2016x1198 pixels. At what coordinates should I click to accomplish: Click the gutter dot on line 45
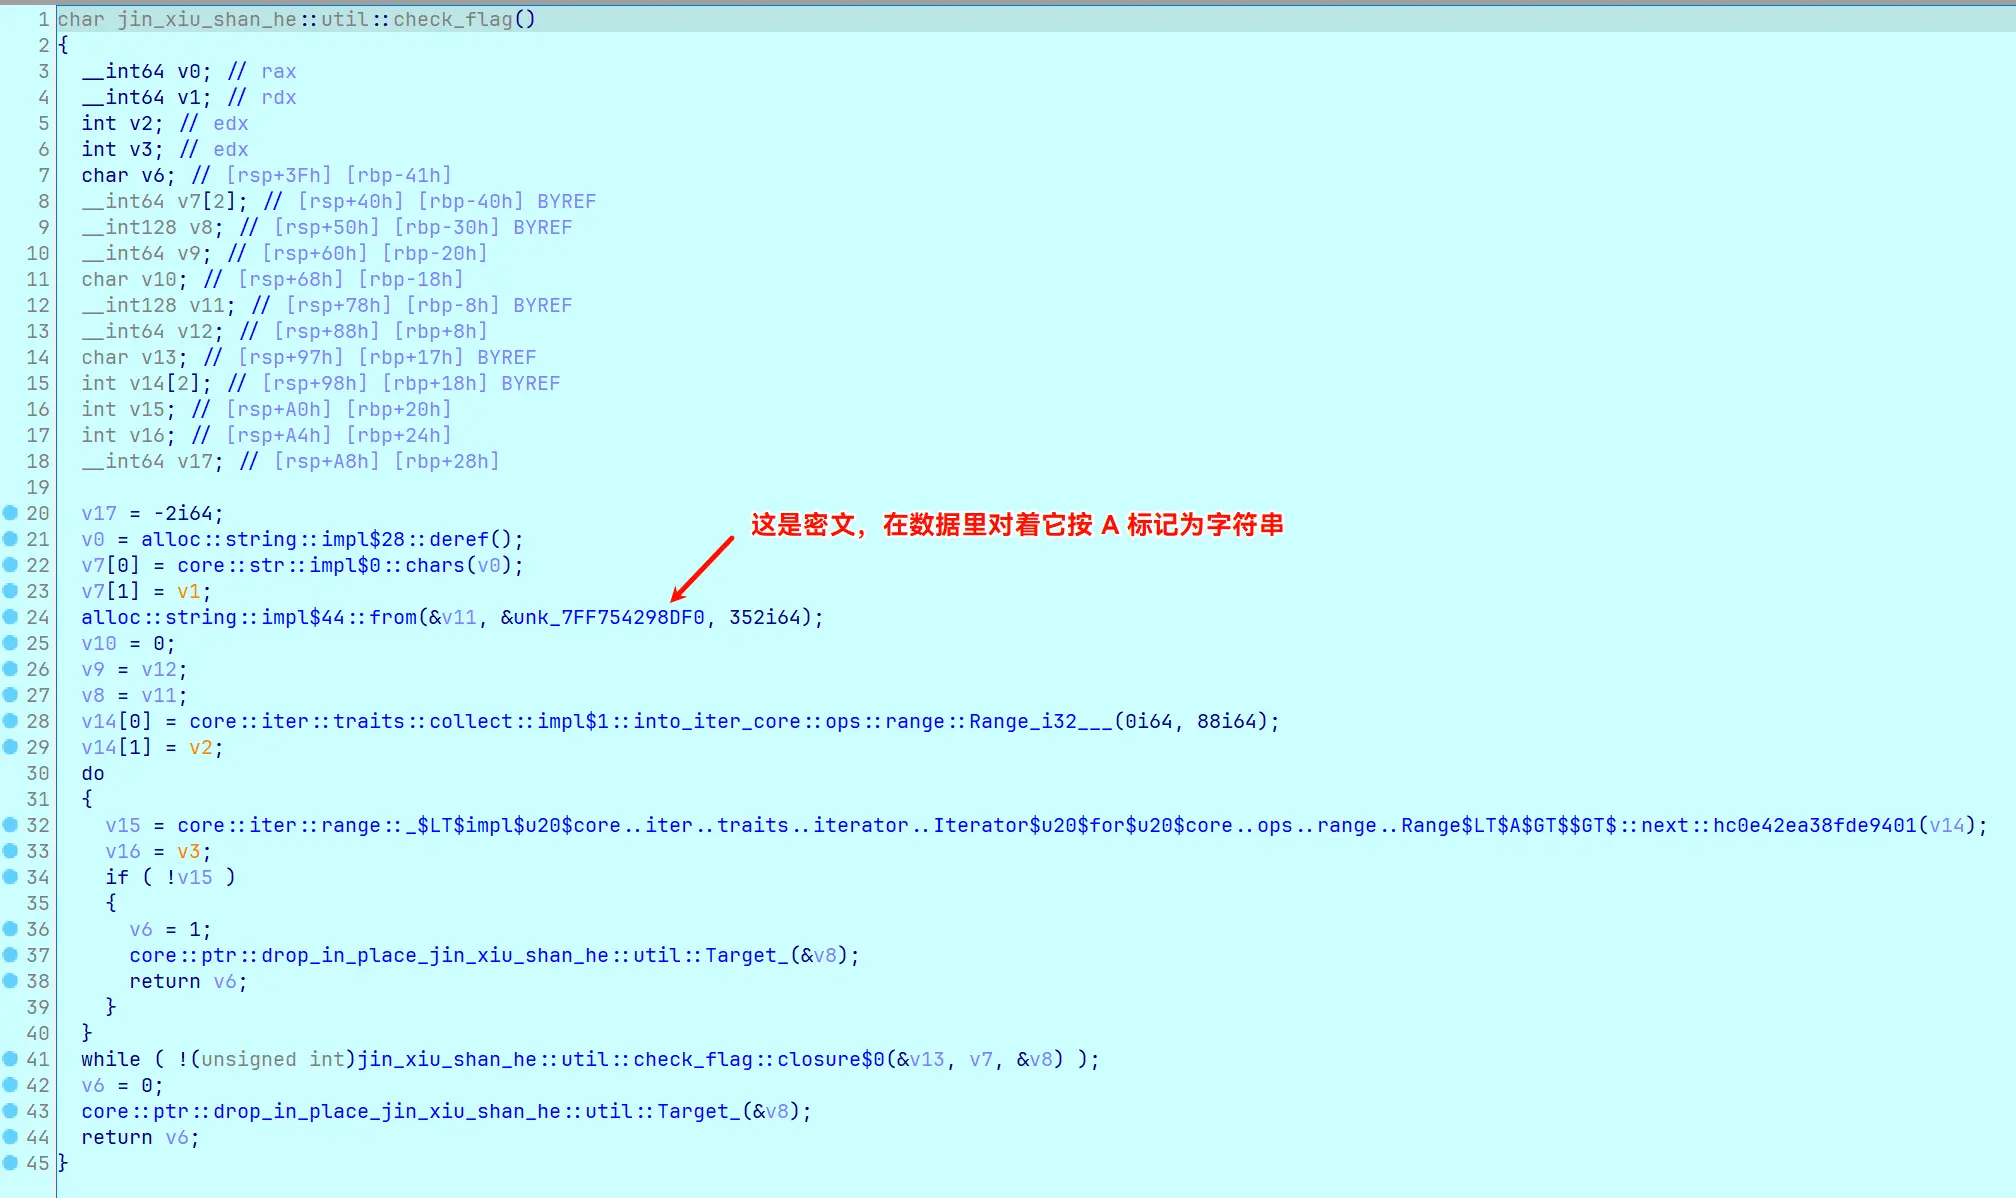(10, 1163)
